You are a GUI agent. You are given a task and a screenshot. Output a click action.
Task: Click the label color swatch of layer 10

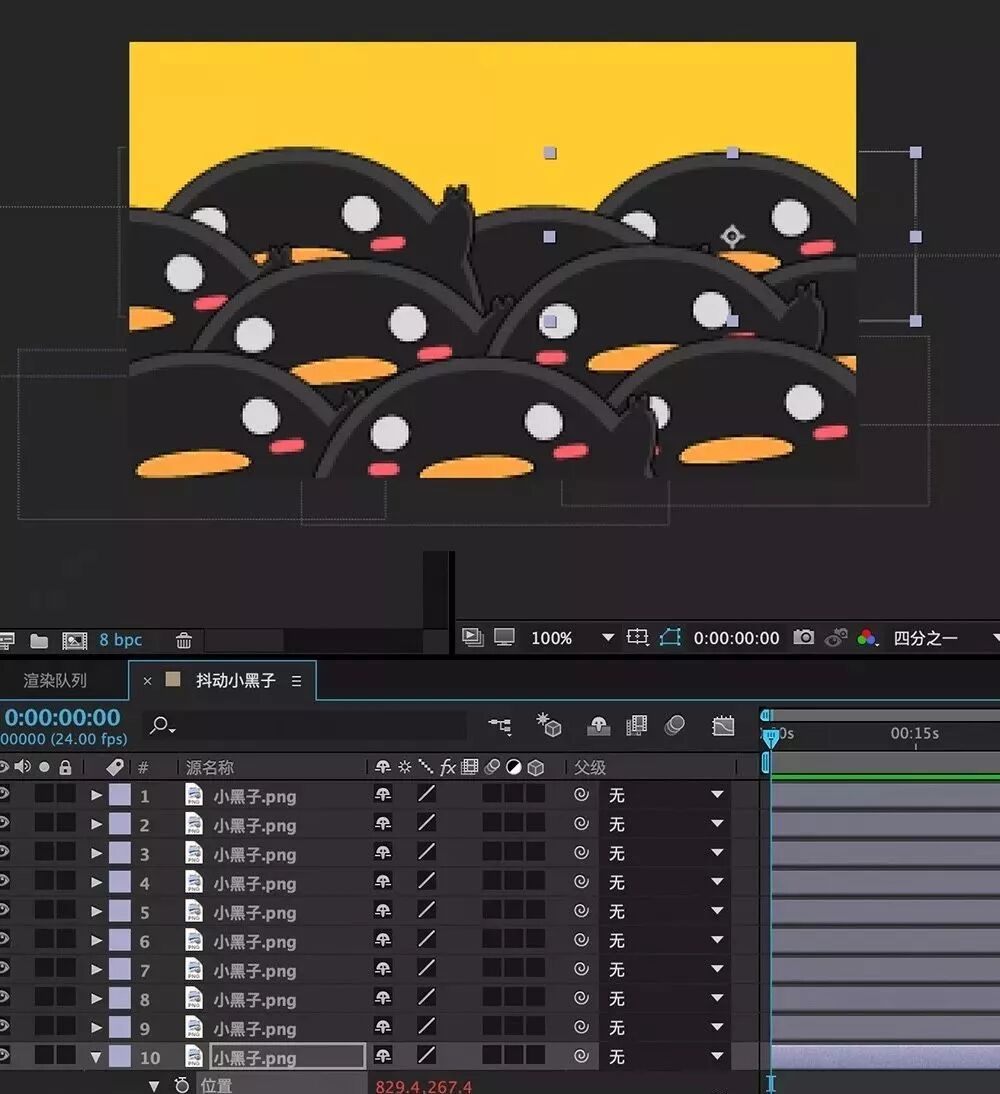tap(120, 1056)
